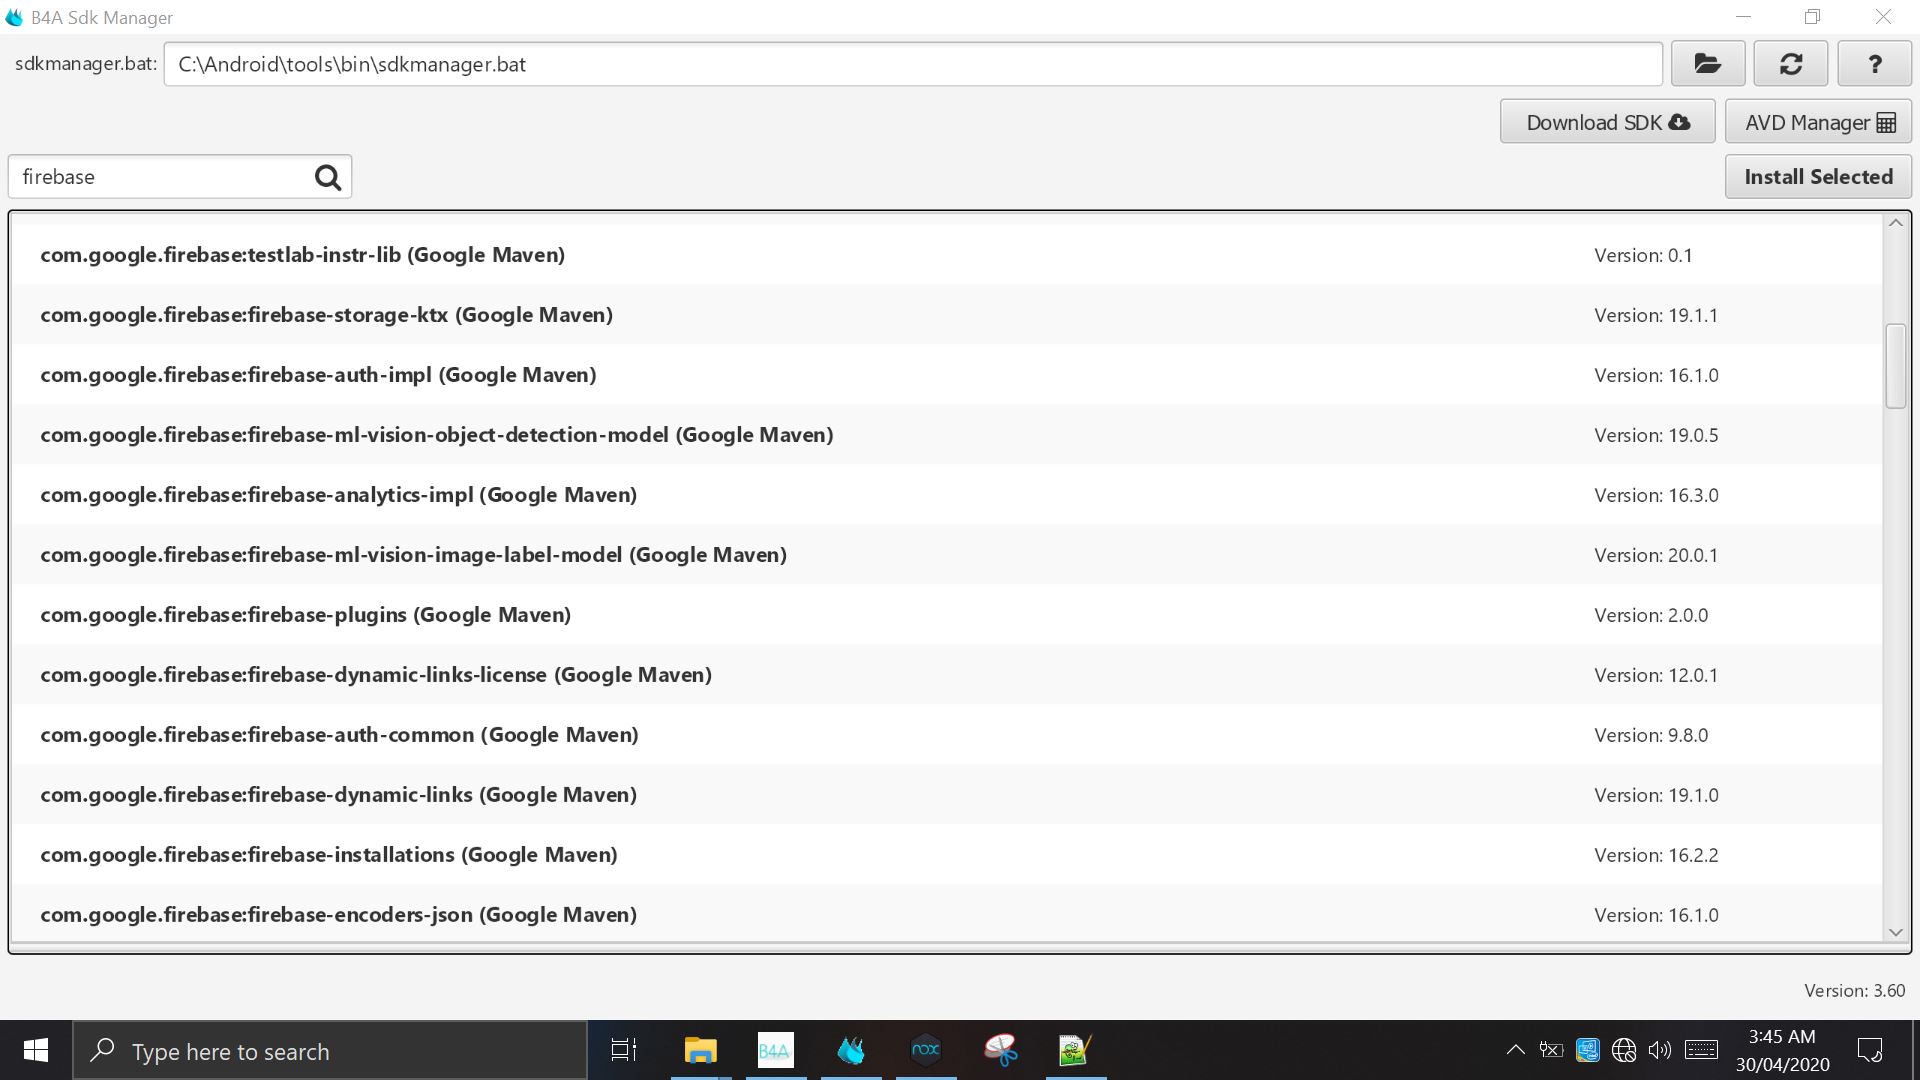
Task: Click Install Selected button
Action: 1818,176
